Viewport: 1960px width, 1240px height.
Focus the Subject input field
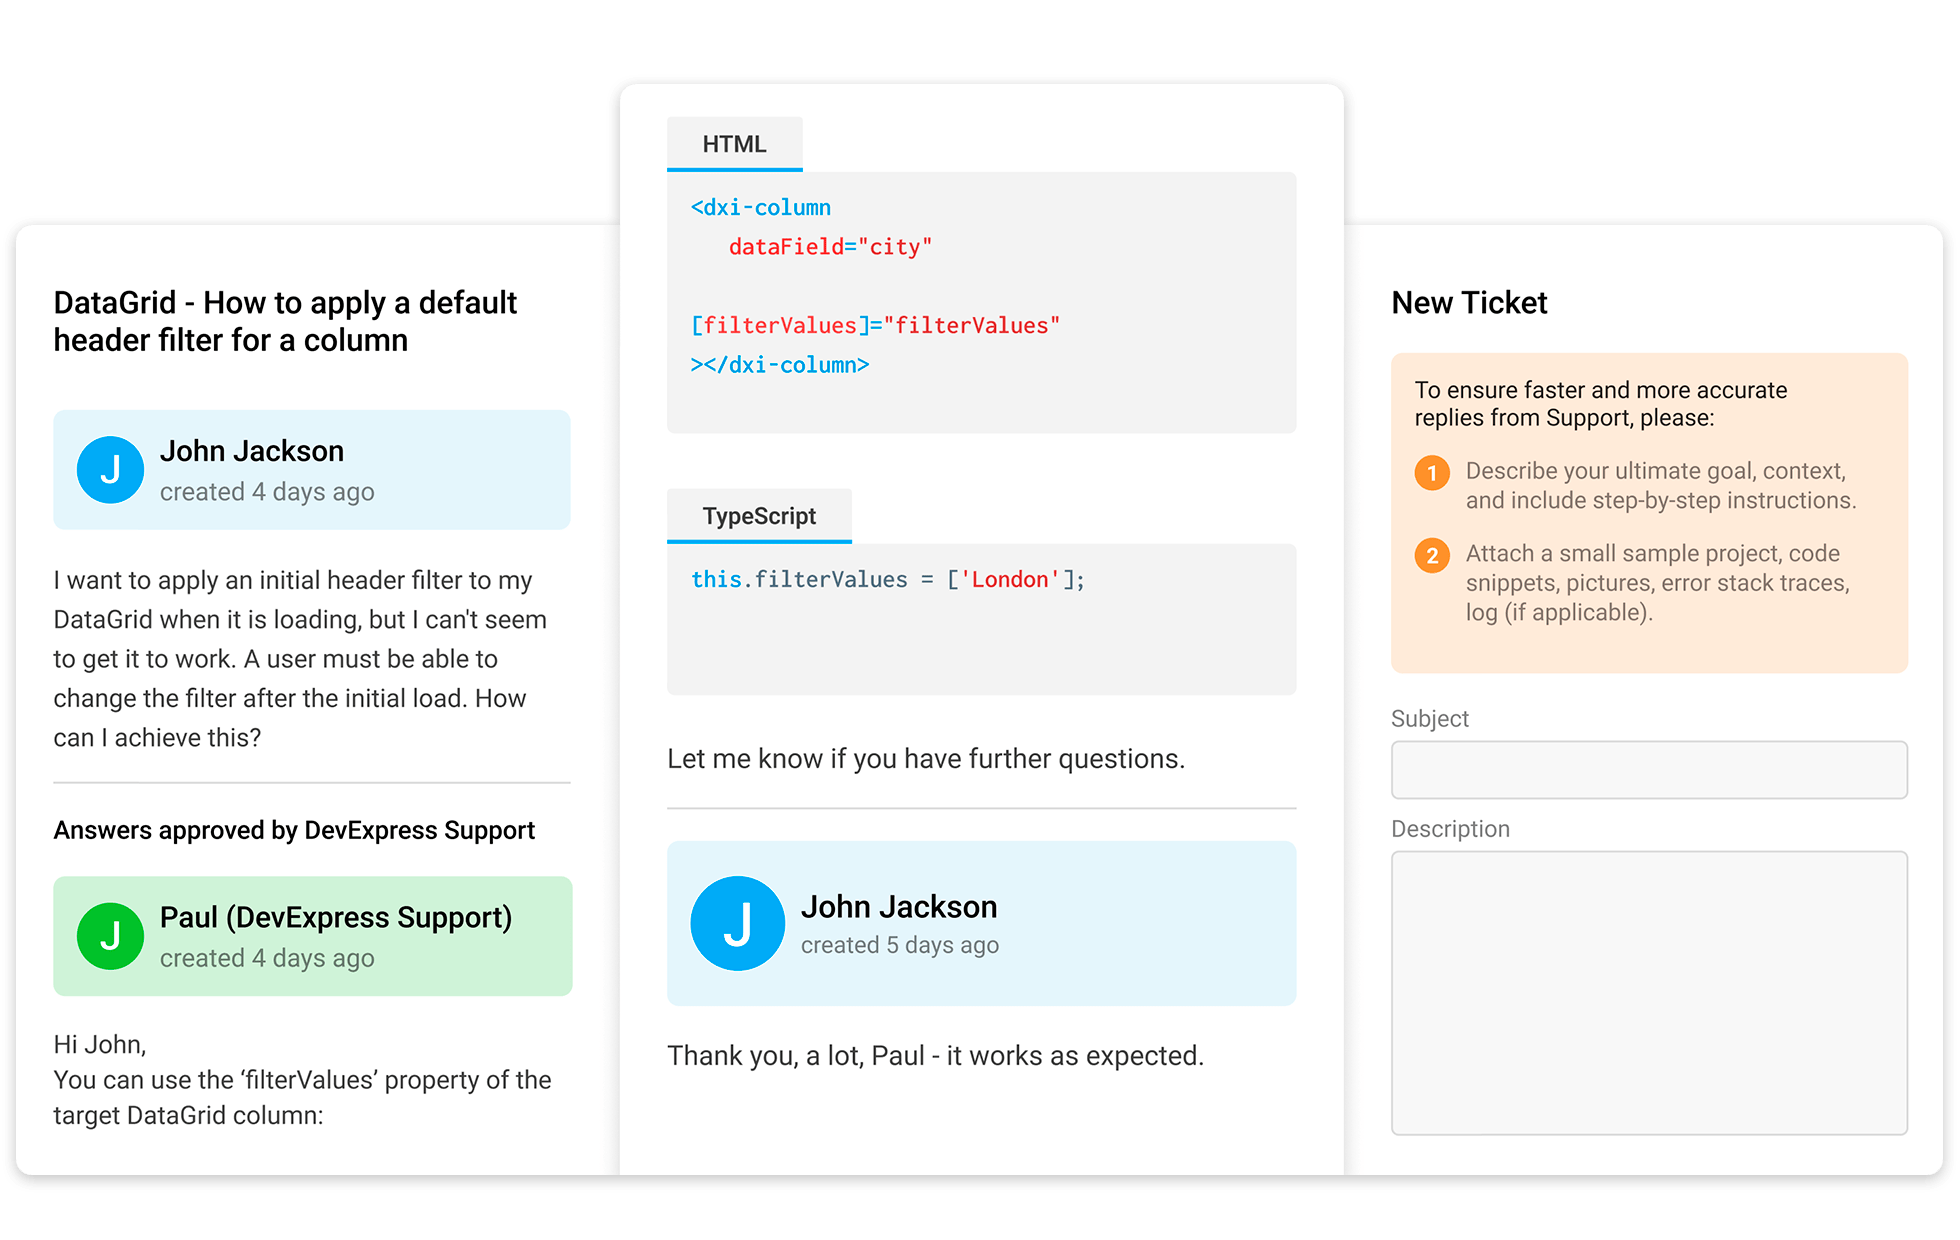1649,769
